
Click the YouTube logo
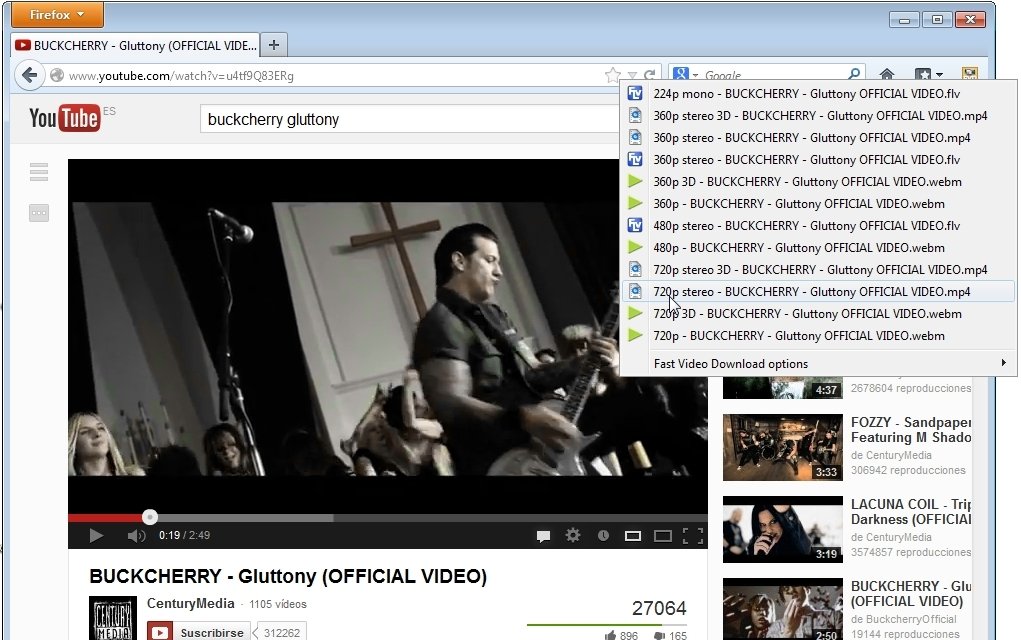coord(64,118)
